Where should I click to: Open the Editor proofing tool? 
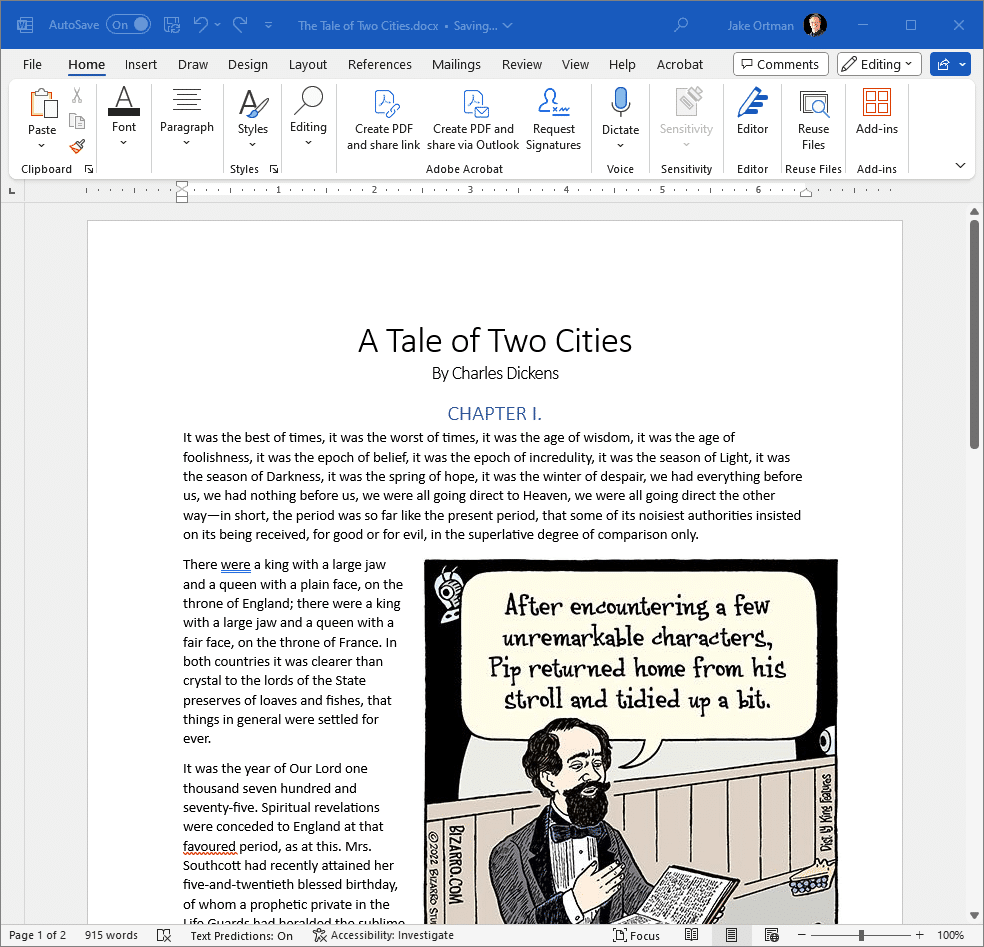[752, 112]
